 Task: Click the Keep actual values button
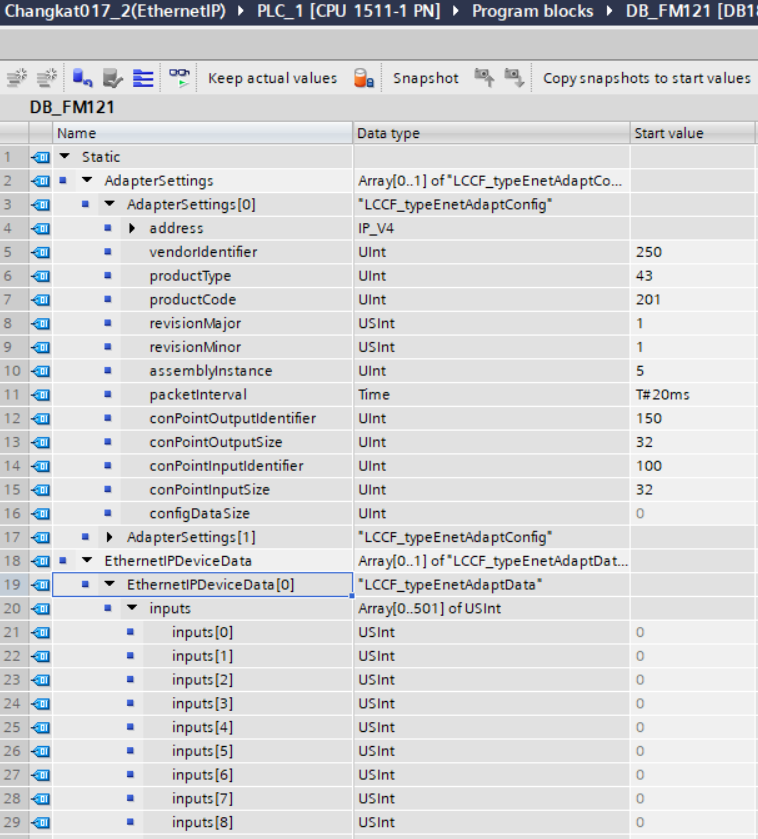(272, 78)
